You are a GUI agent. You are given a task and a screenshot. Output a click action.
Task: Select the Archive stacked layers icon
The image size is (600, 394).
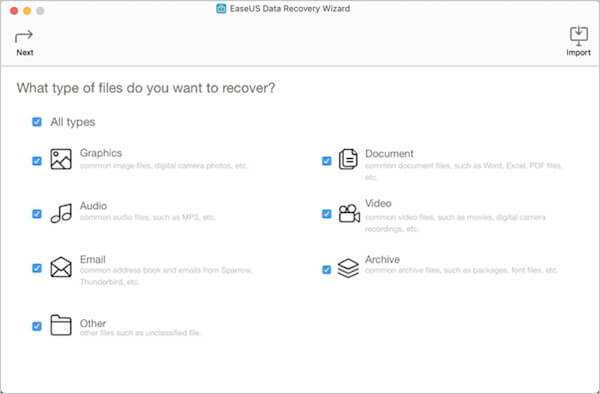pyautogui.click(x=348, y=268)
